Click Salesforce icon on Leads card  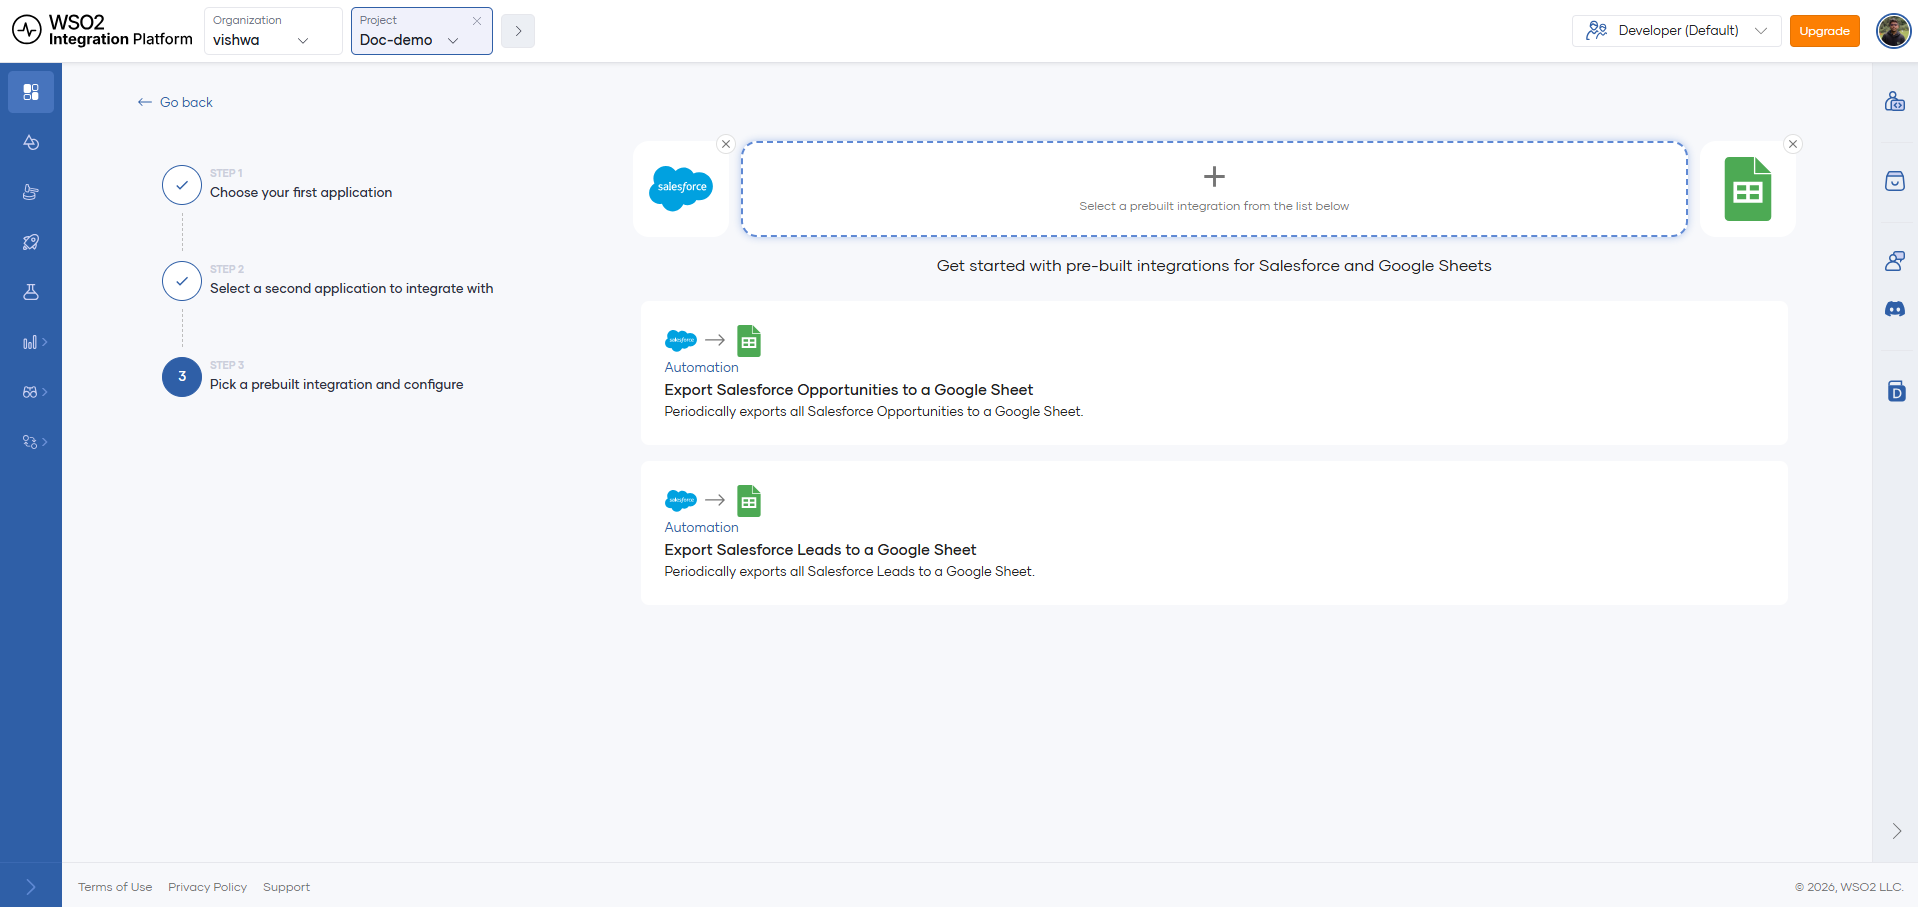pos(681,500)
